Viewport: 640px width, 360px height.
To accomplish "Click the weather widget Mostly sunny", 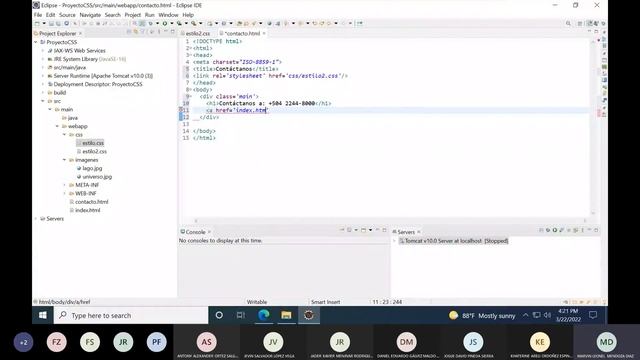I will pos(482,315).
